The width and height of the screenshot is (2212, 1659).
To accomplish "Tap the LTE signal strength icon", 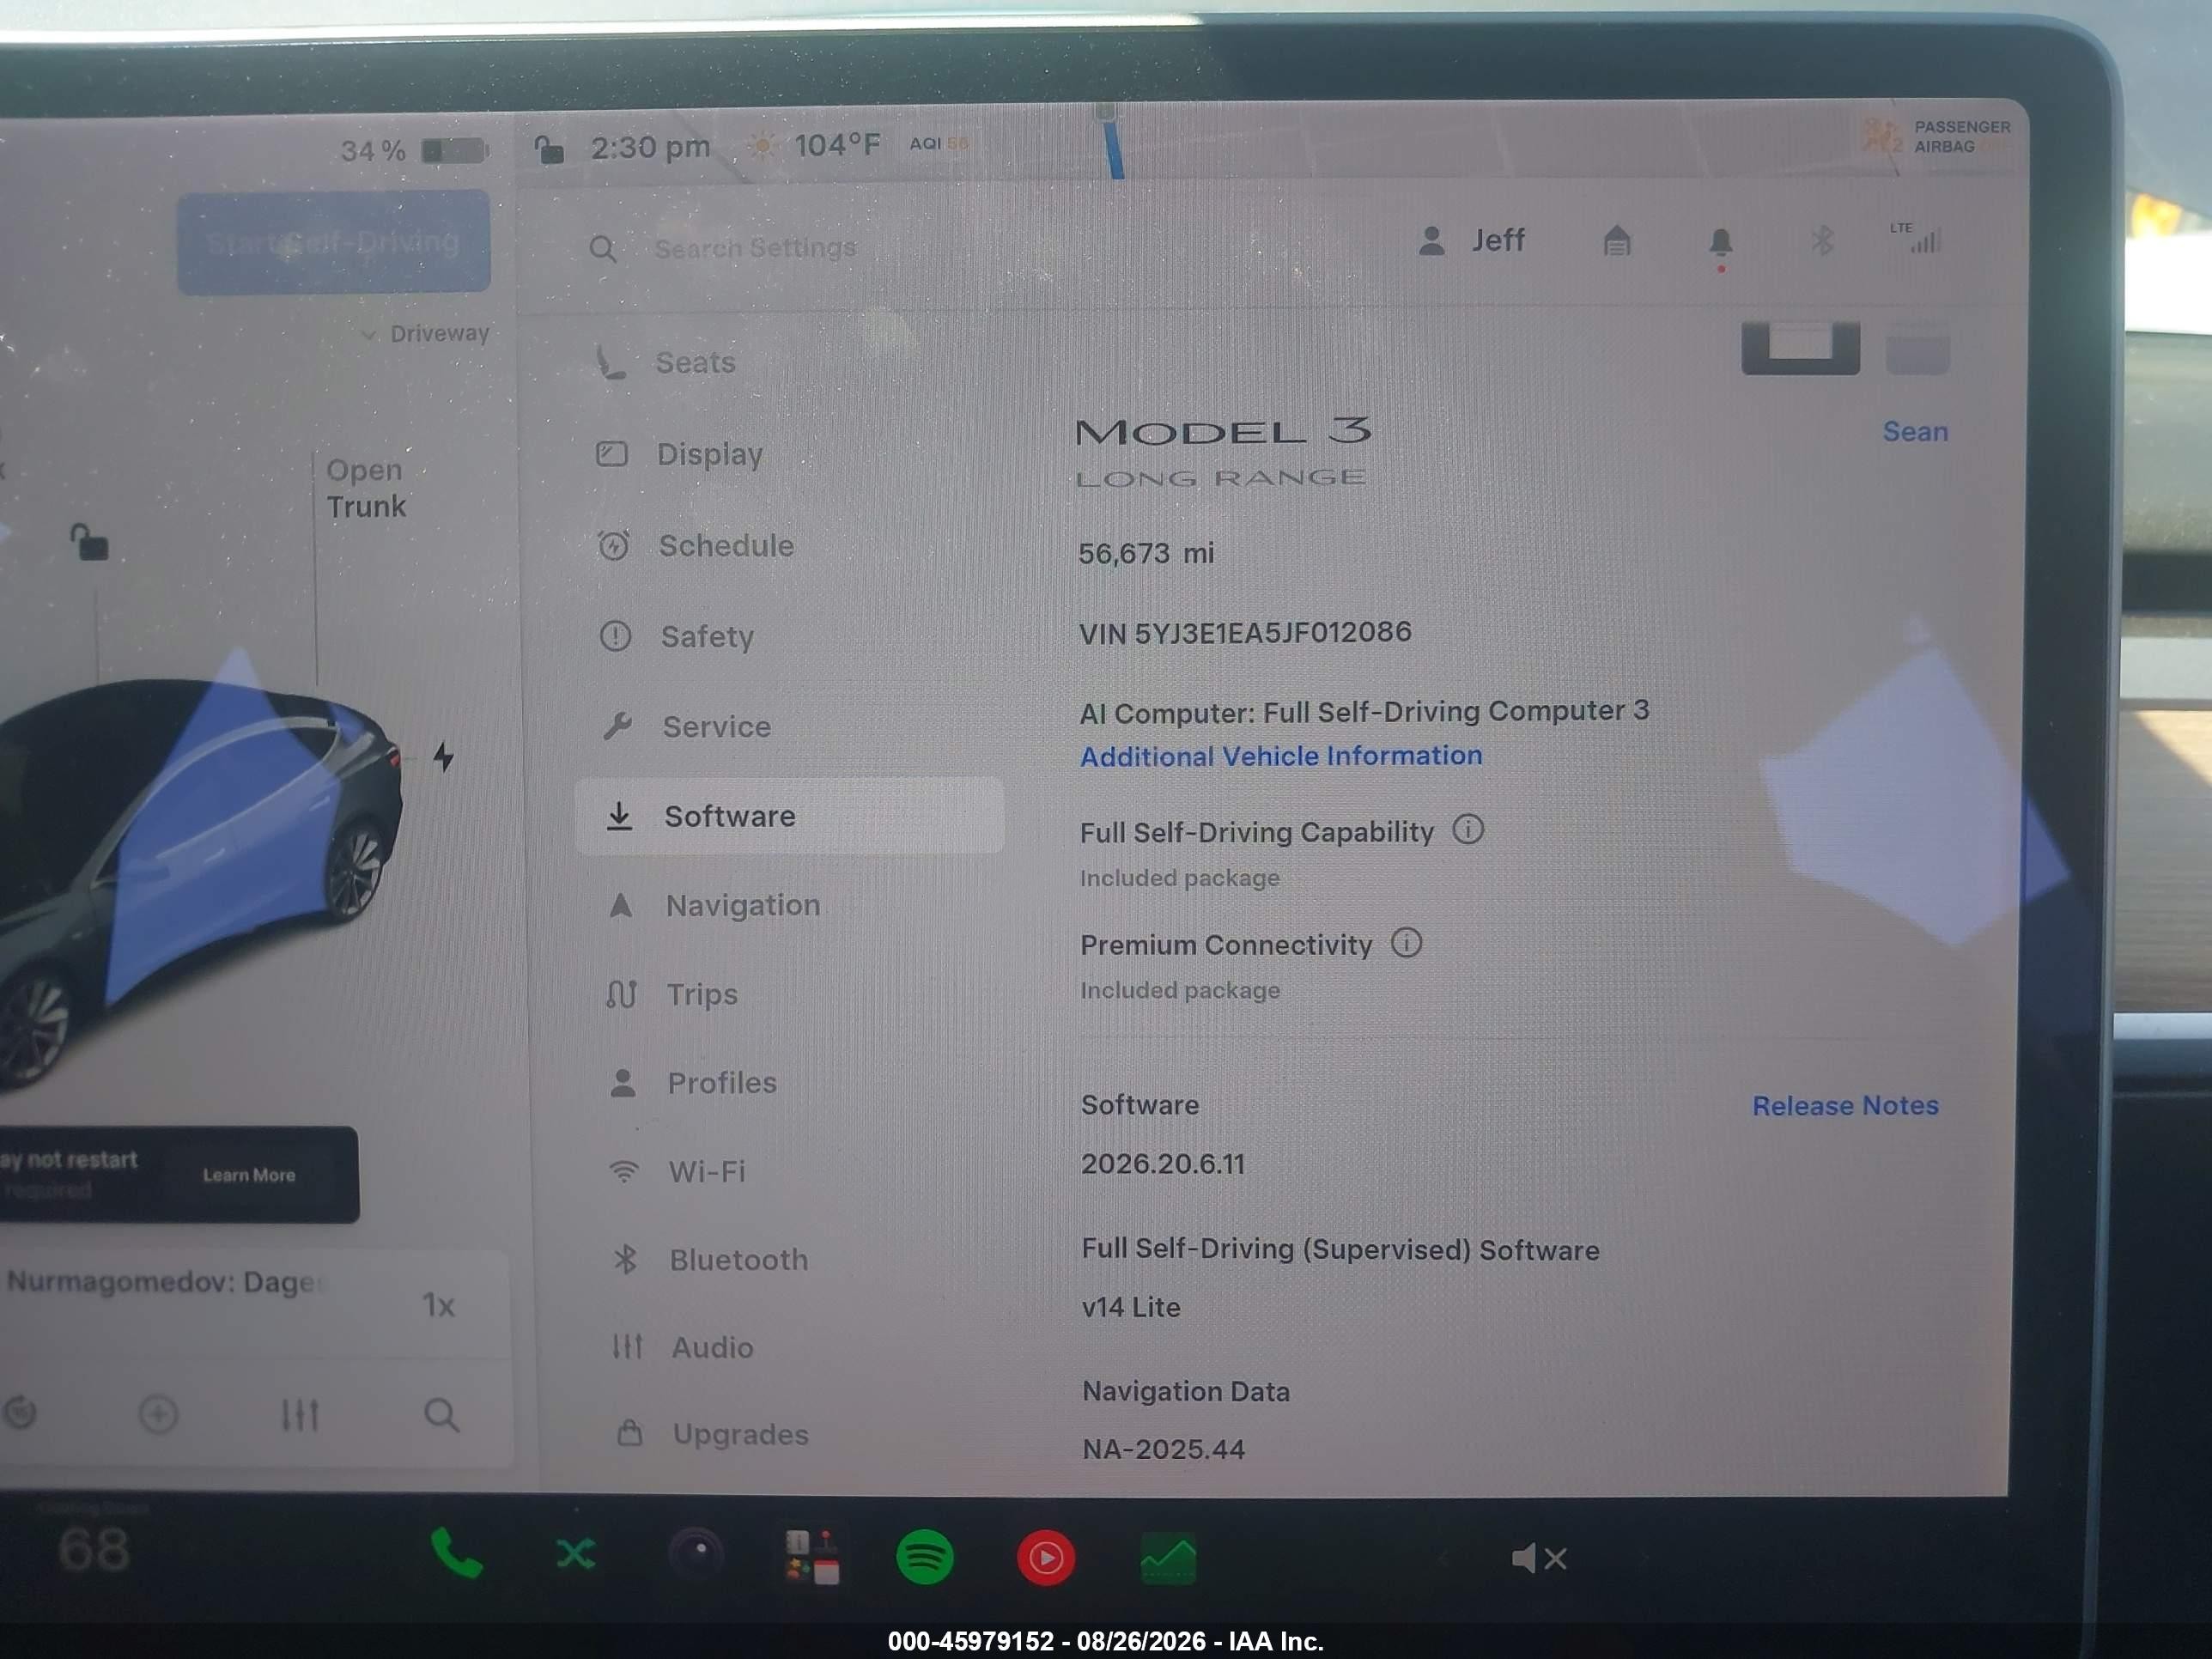I will 1917,238.
